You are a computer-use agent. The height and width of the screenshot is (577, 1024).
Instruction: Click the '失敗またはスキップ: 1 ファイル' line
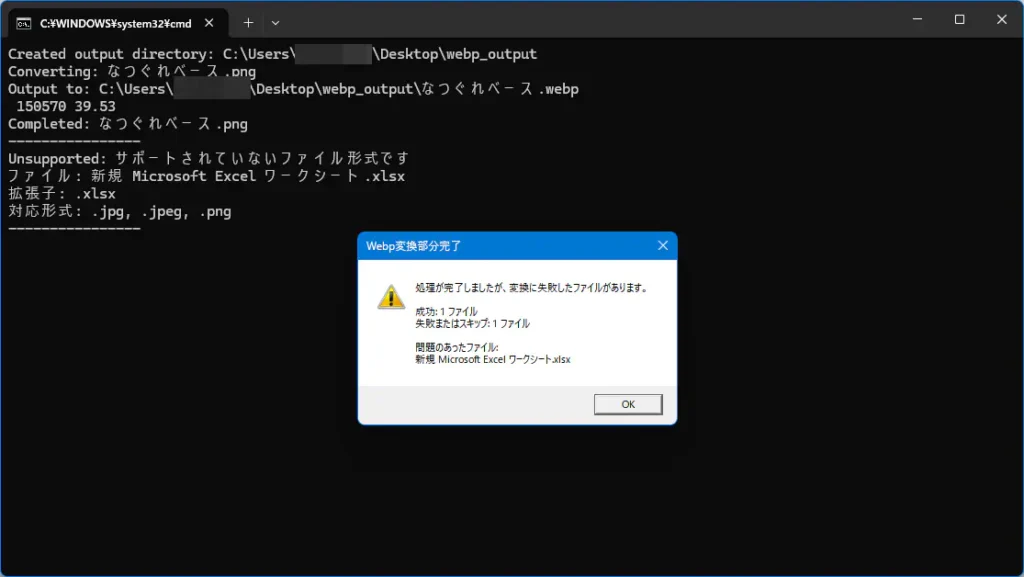coord(472,323)
